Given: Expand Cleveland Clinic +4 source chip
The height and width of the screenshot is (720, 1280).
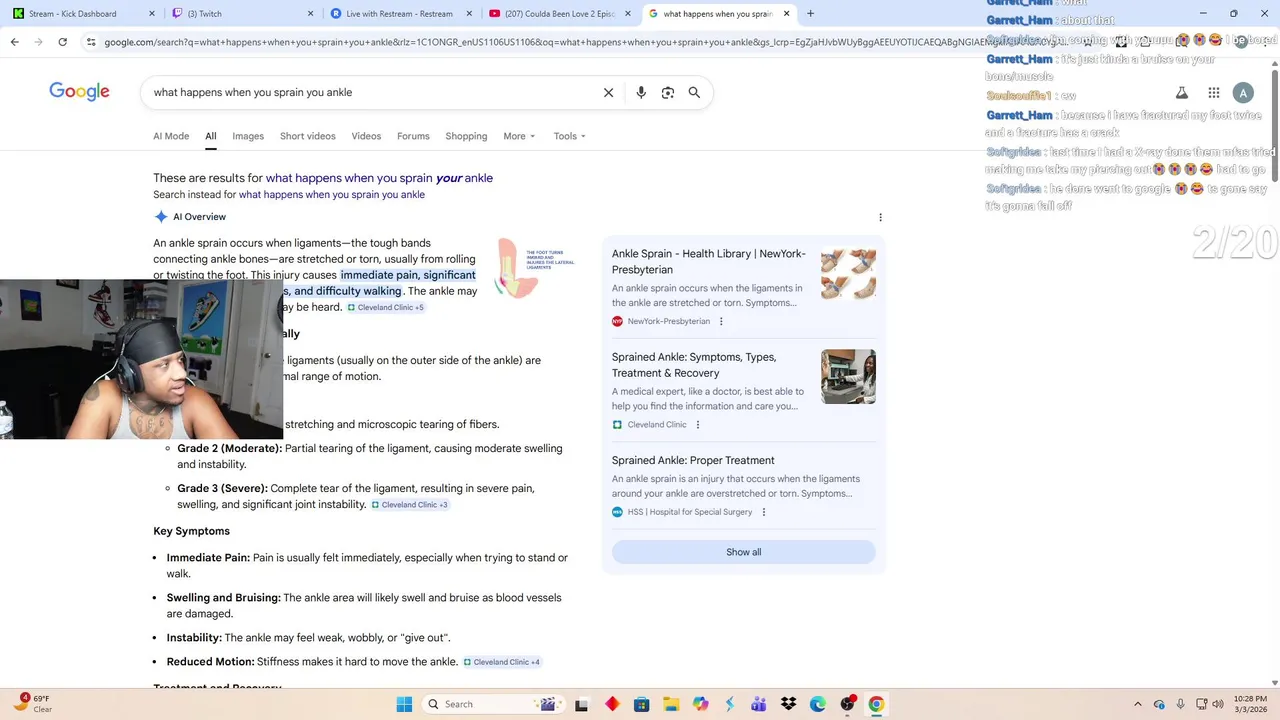Looking at the screenshot, I should 502,662.
